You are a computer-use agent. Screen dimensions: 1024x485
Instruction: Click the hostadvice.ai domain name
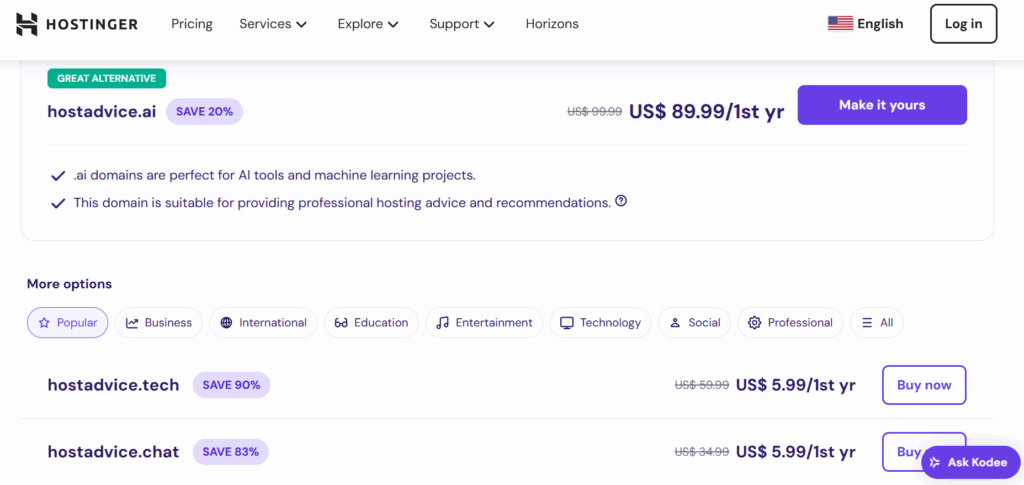[x=102, y=112]
